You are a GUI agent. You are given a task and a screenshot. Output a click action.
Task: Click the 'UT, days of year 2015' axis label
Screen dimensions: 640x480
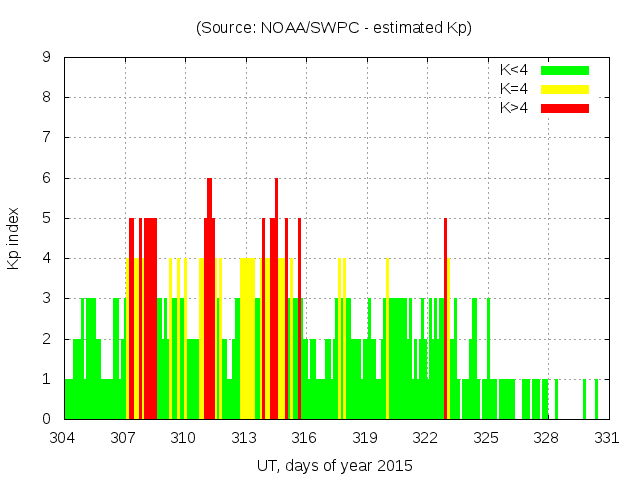(334, 465)
